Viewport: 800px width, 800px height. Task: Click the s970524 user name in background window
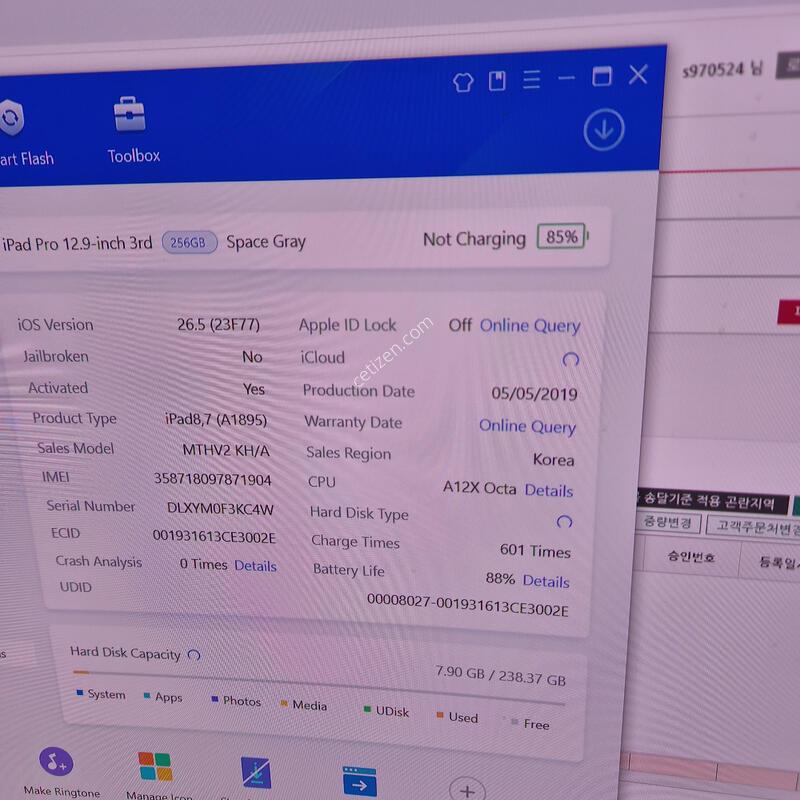(x=722, y=68)
